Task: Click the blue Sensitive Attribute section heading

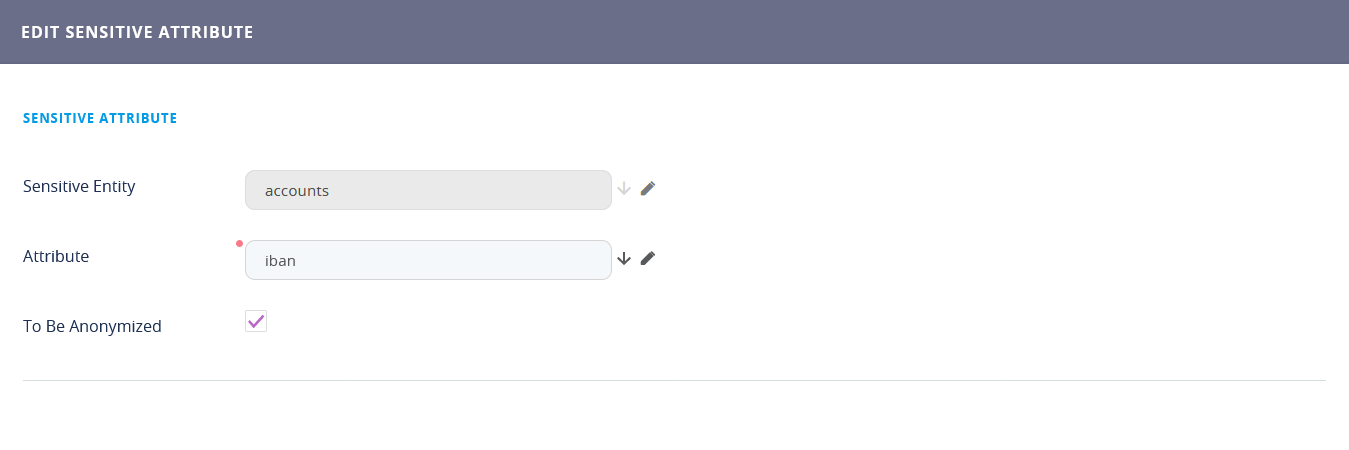Action: click(100, 118)
